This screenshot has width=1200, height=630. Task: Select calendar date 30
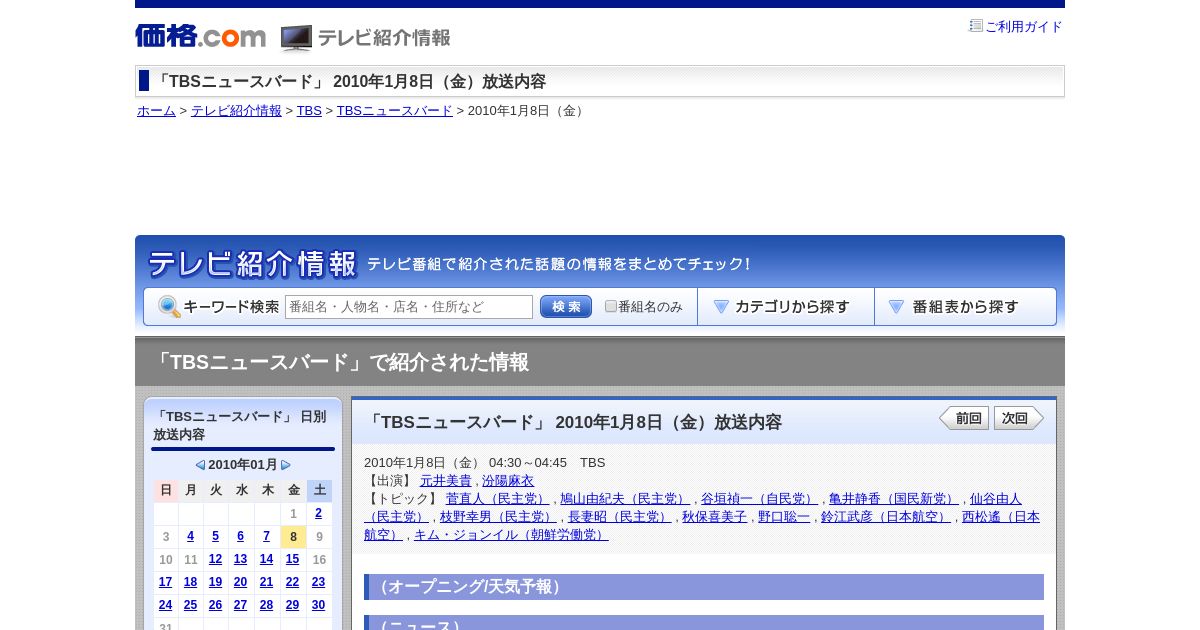point(318,605)
